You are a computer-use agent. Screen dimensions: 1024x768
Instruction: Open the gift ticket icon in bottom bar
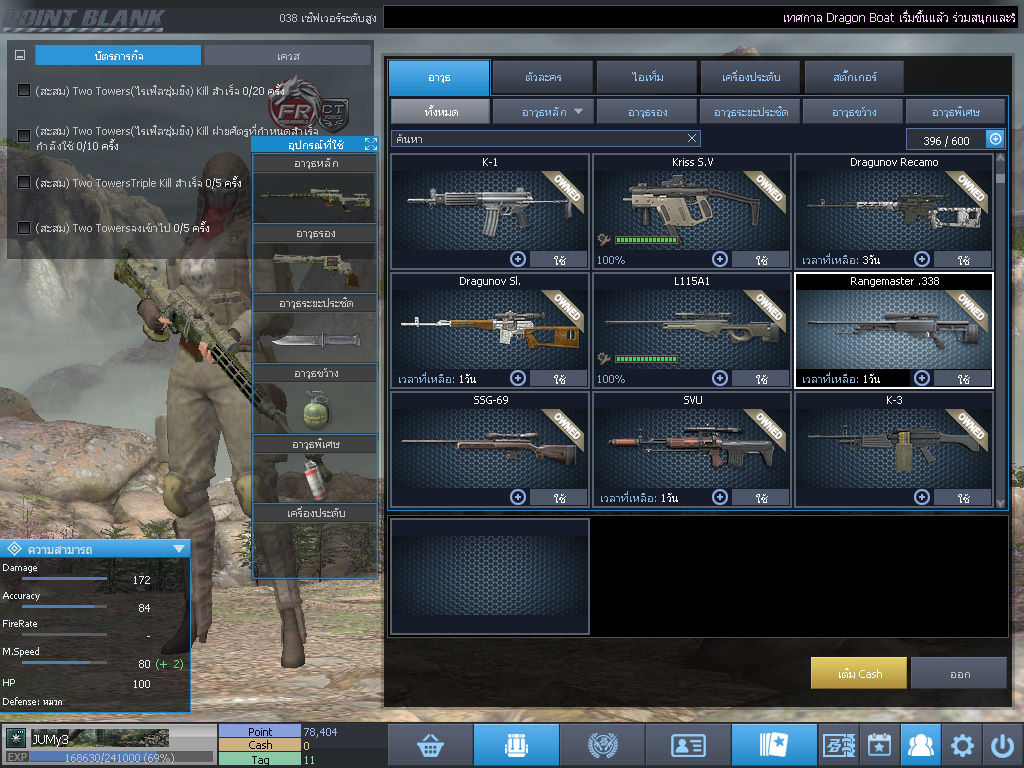coord(839,745)
